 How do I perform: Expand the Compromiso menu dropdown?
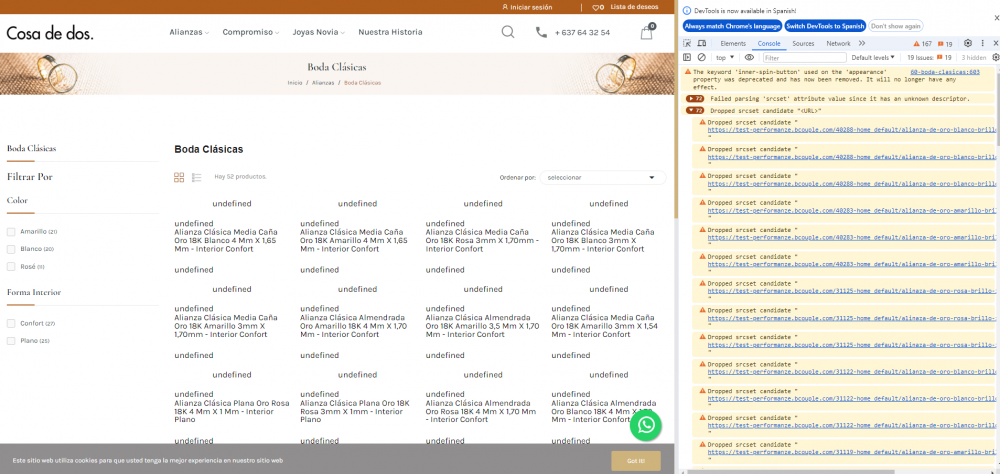(x=251, y=32)
